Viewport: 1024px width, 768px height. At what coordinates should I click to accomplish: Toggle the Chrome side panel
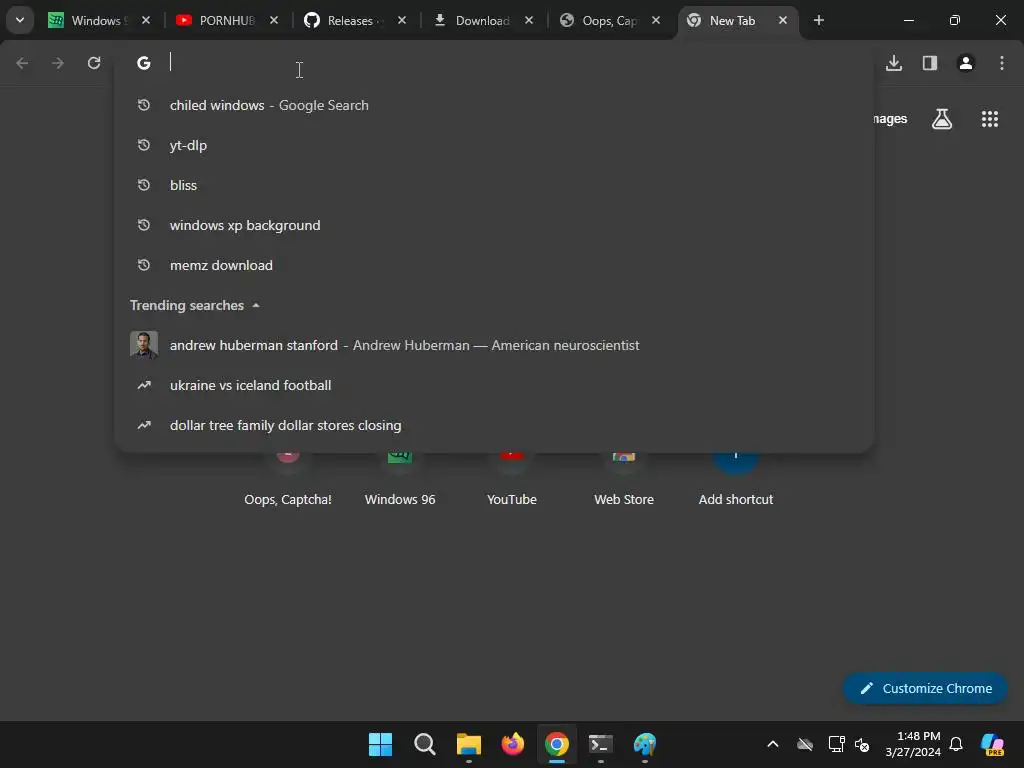[x=930, y=63]
